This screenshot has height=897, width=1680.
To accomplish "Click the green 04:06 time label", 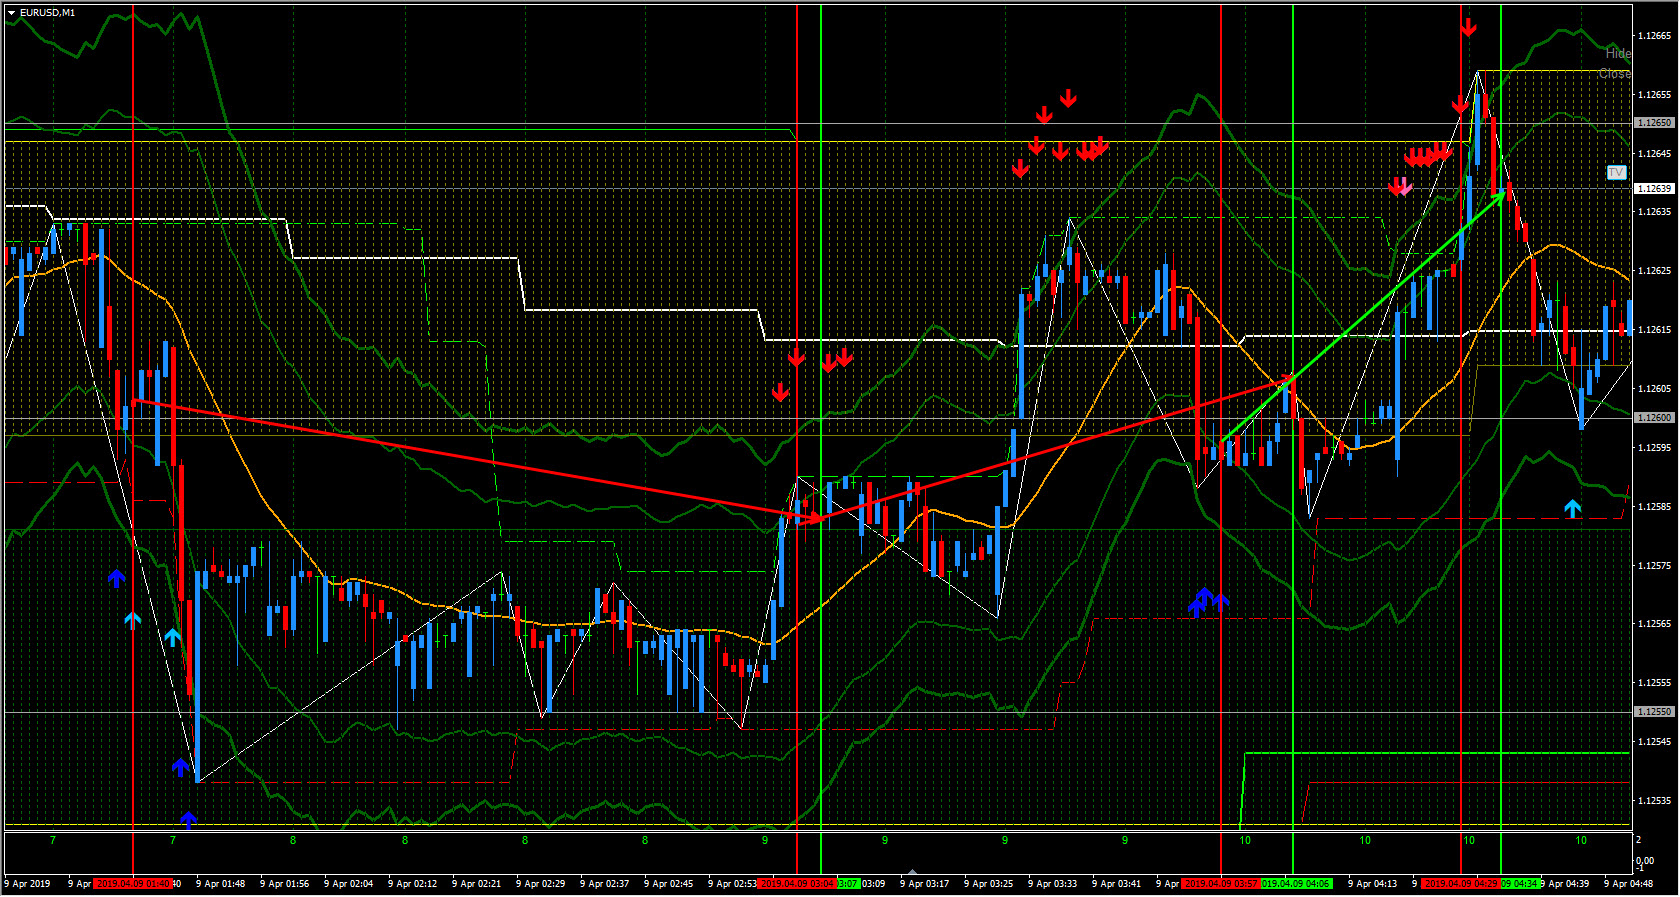I will click(1296, 884).
